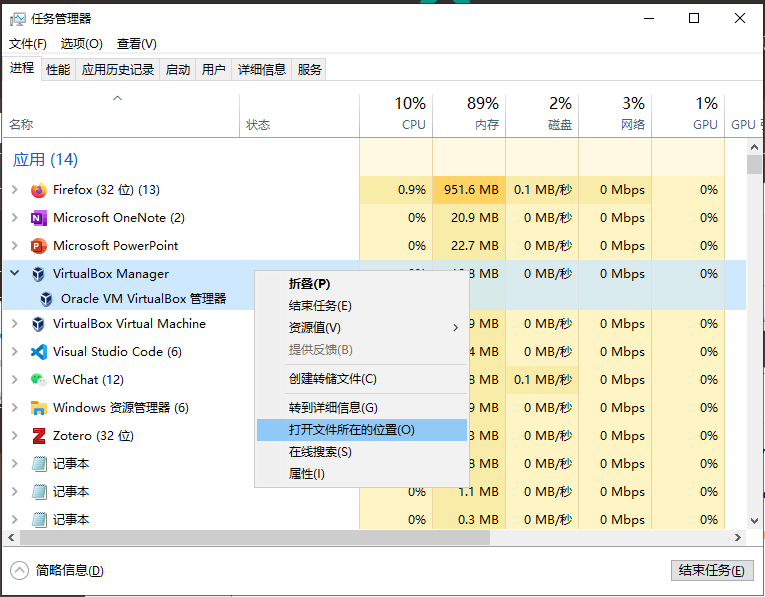This screenshot has height=597, width=765.
Task: Click the horizontal scrollbar thumb
Action: pyautogui.click(x=255, y=537)
